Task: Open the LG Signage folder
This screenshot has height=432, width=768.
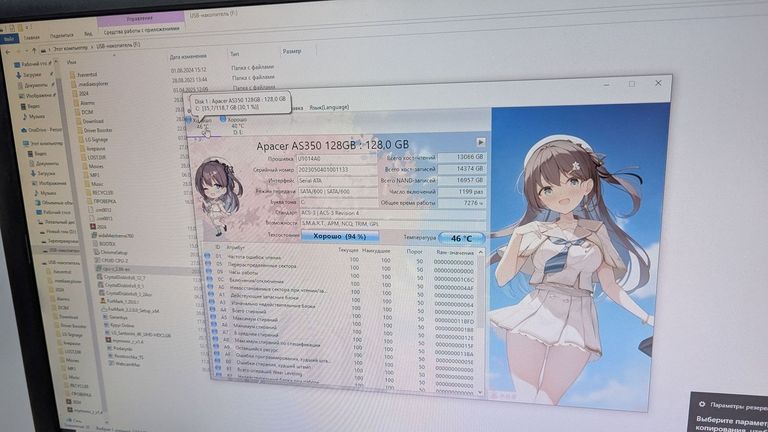Action: 97,137
